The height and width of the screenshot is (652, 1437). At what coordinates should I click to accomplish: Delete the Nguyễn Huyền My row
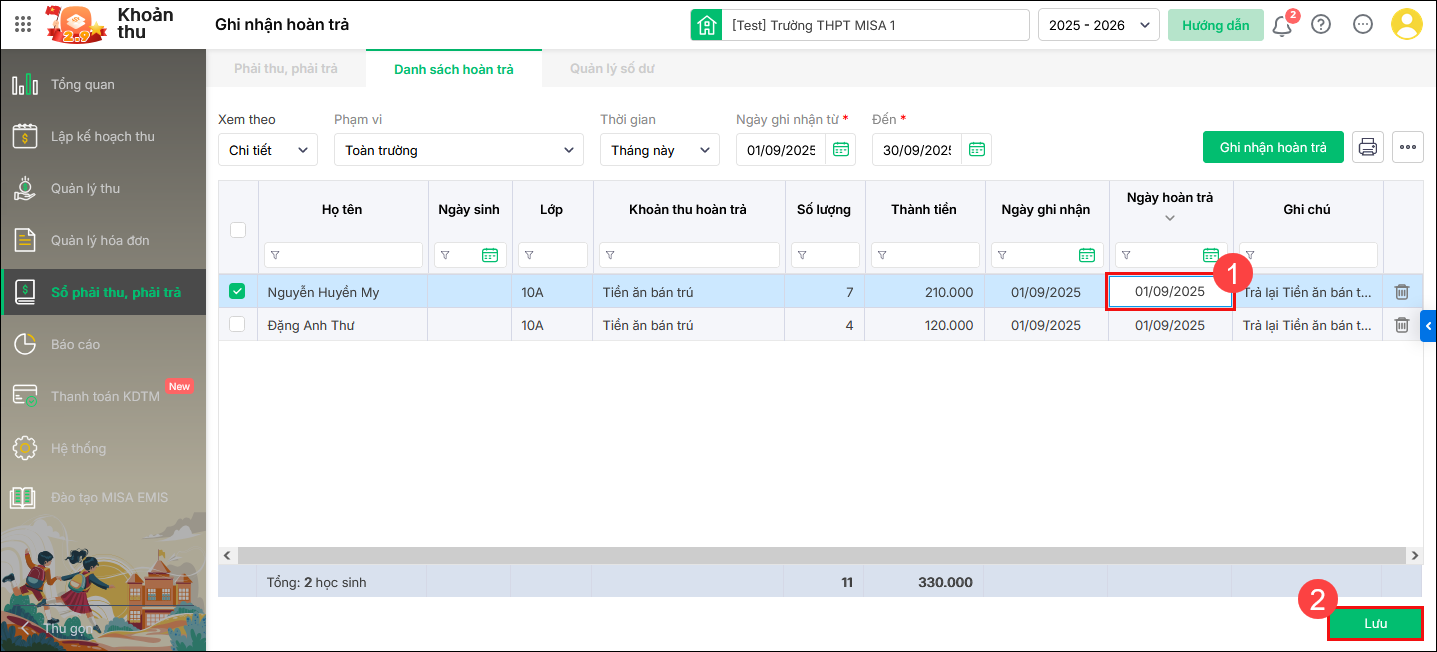click(1402, 292)
